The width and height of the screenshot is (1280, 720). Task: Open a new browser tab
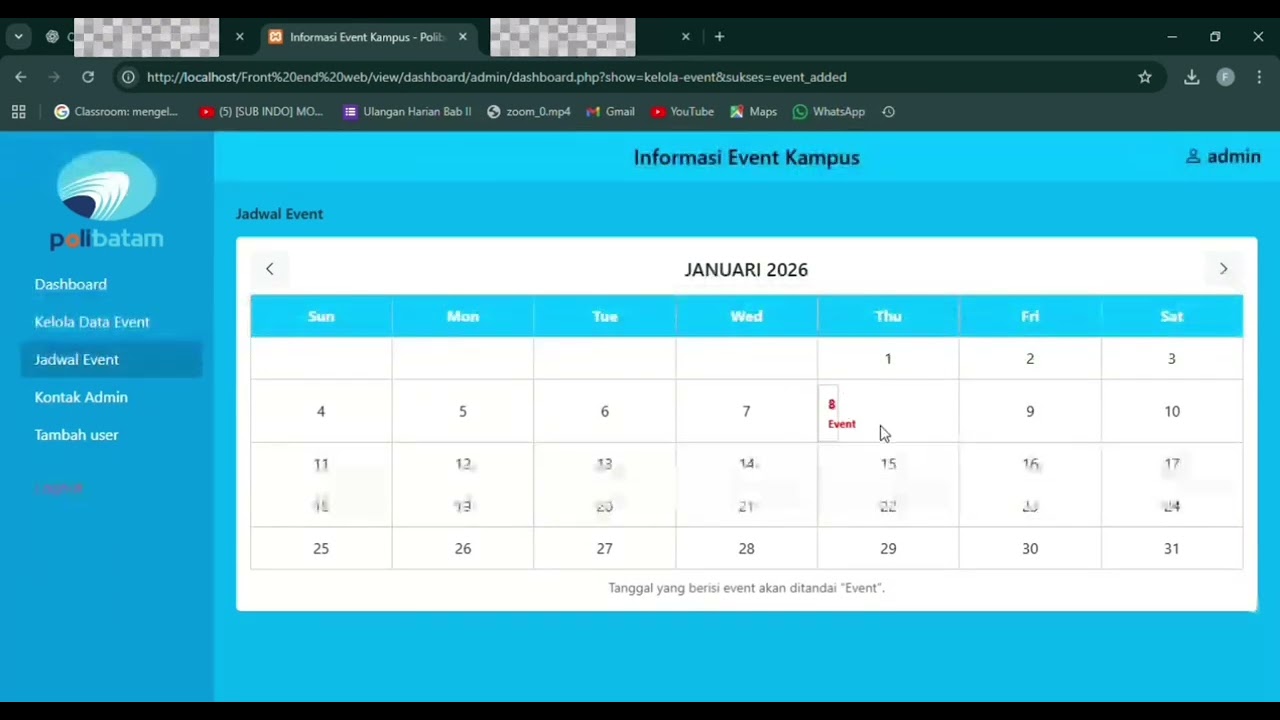pos(719,37)
